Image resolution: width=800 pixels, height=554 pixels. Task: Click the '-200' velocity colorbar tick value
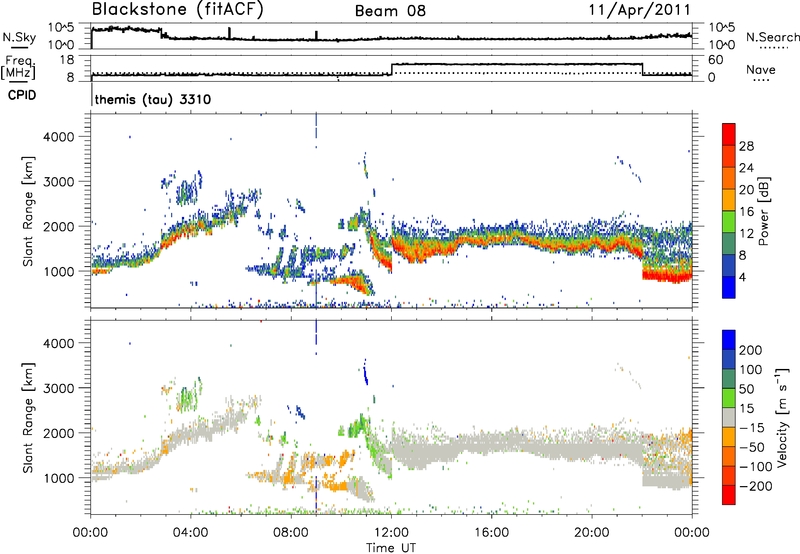tap(756, 486)
